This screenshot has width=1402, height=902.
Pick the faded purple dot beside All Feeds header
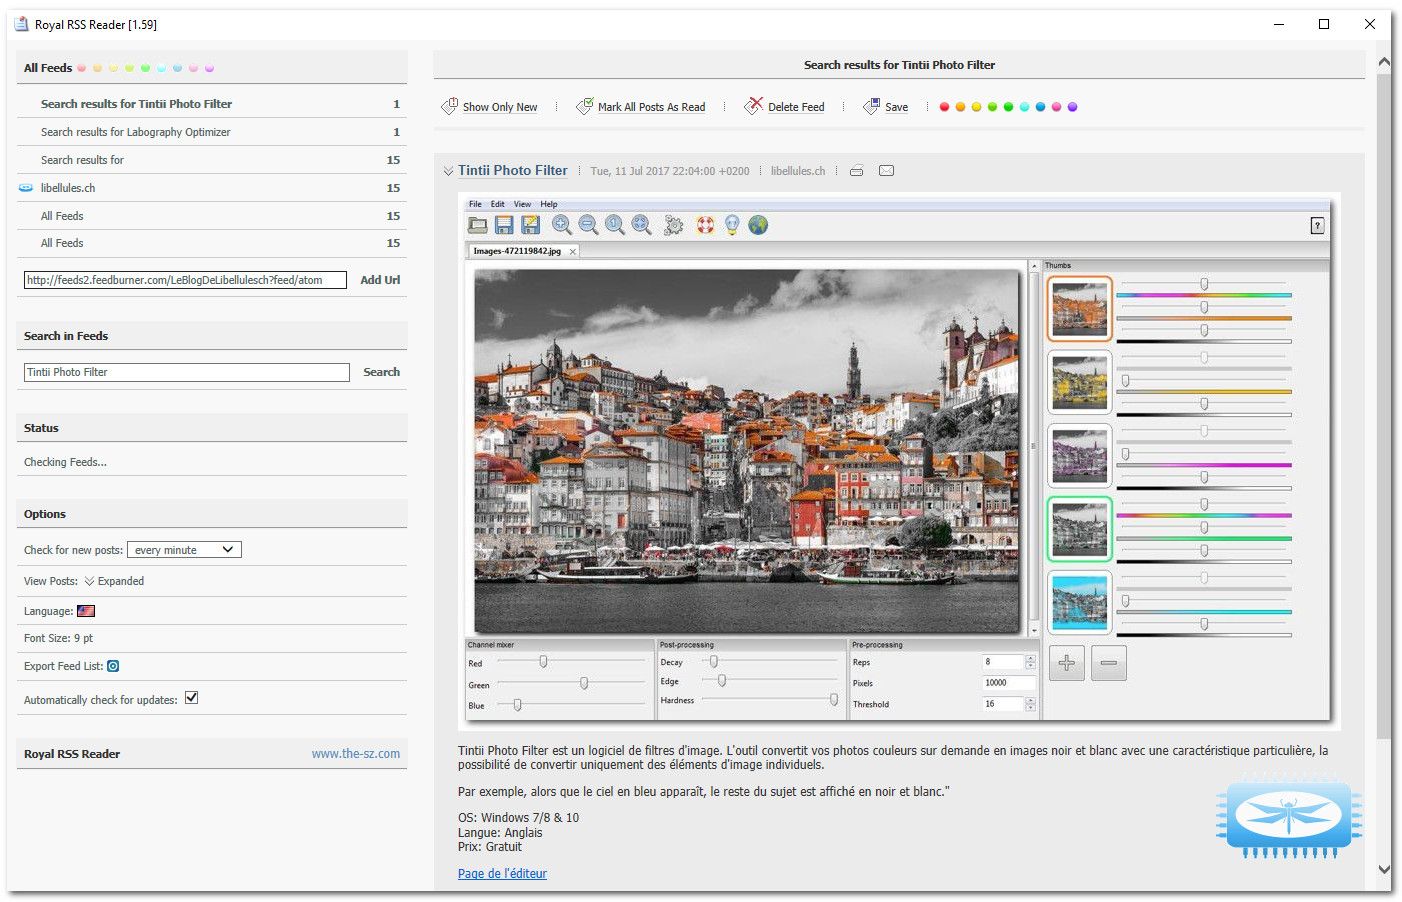point(210,69)
